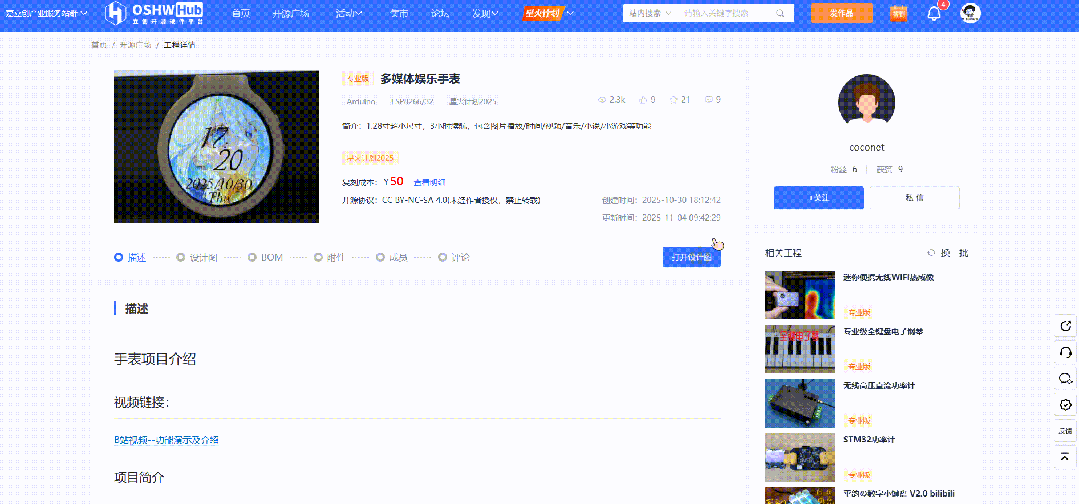Click the 星火计划 banner badge

(543, 13)
